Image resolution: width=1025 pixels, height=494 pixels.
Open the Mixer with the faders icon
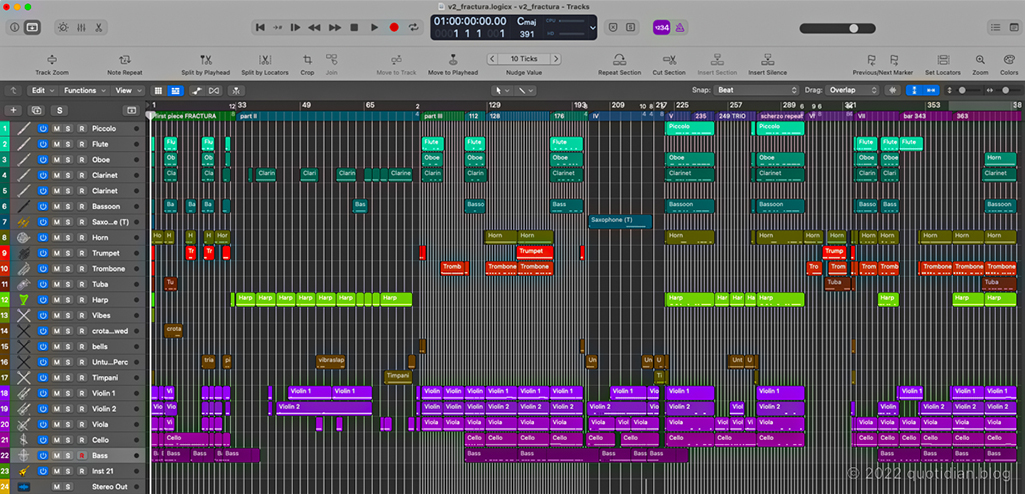point(81,27)
